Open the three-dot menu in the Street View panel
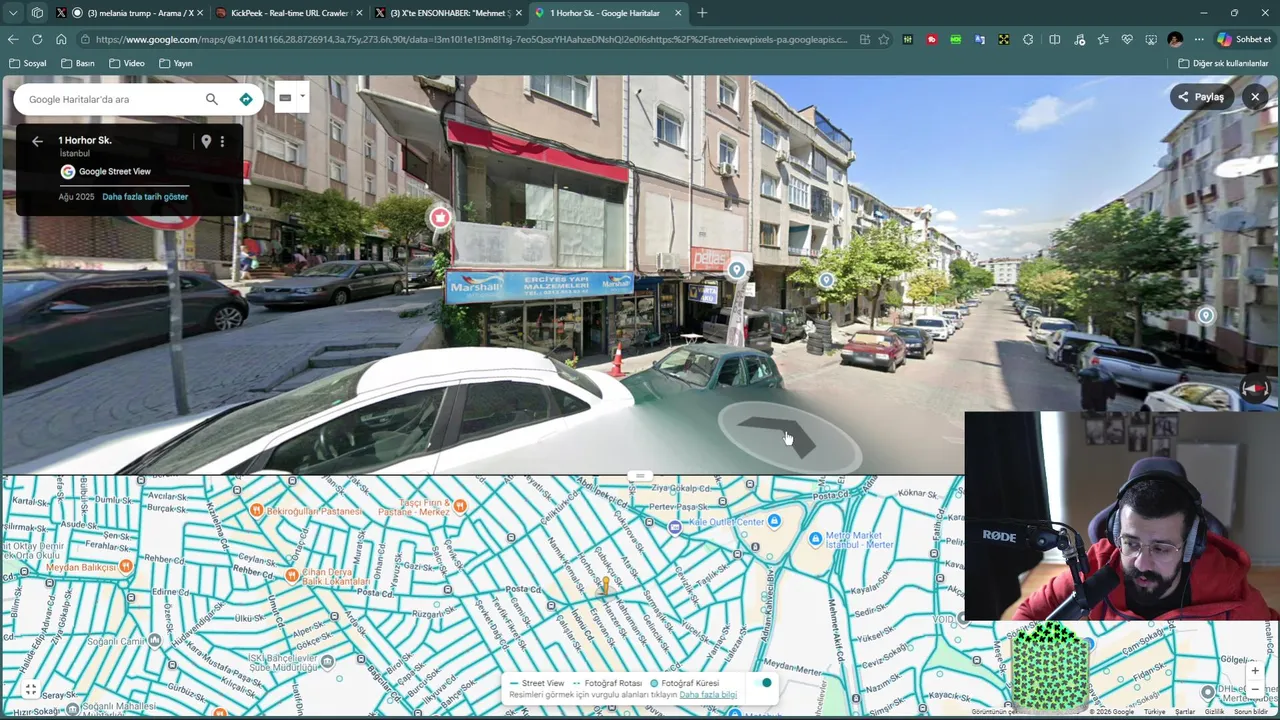 [x=222, y=141]
